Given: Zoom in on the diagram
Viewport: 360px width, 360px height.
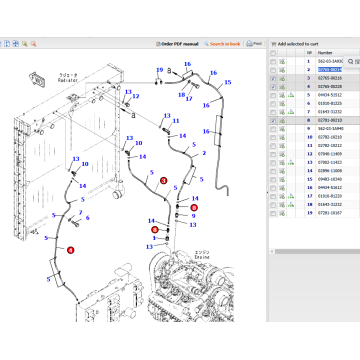Looking at the screenshot, I should (25, 44).
